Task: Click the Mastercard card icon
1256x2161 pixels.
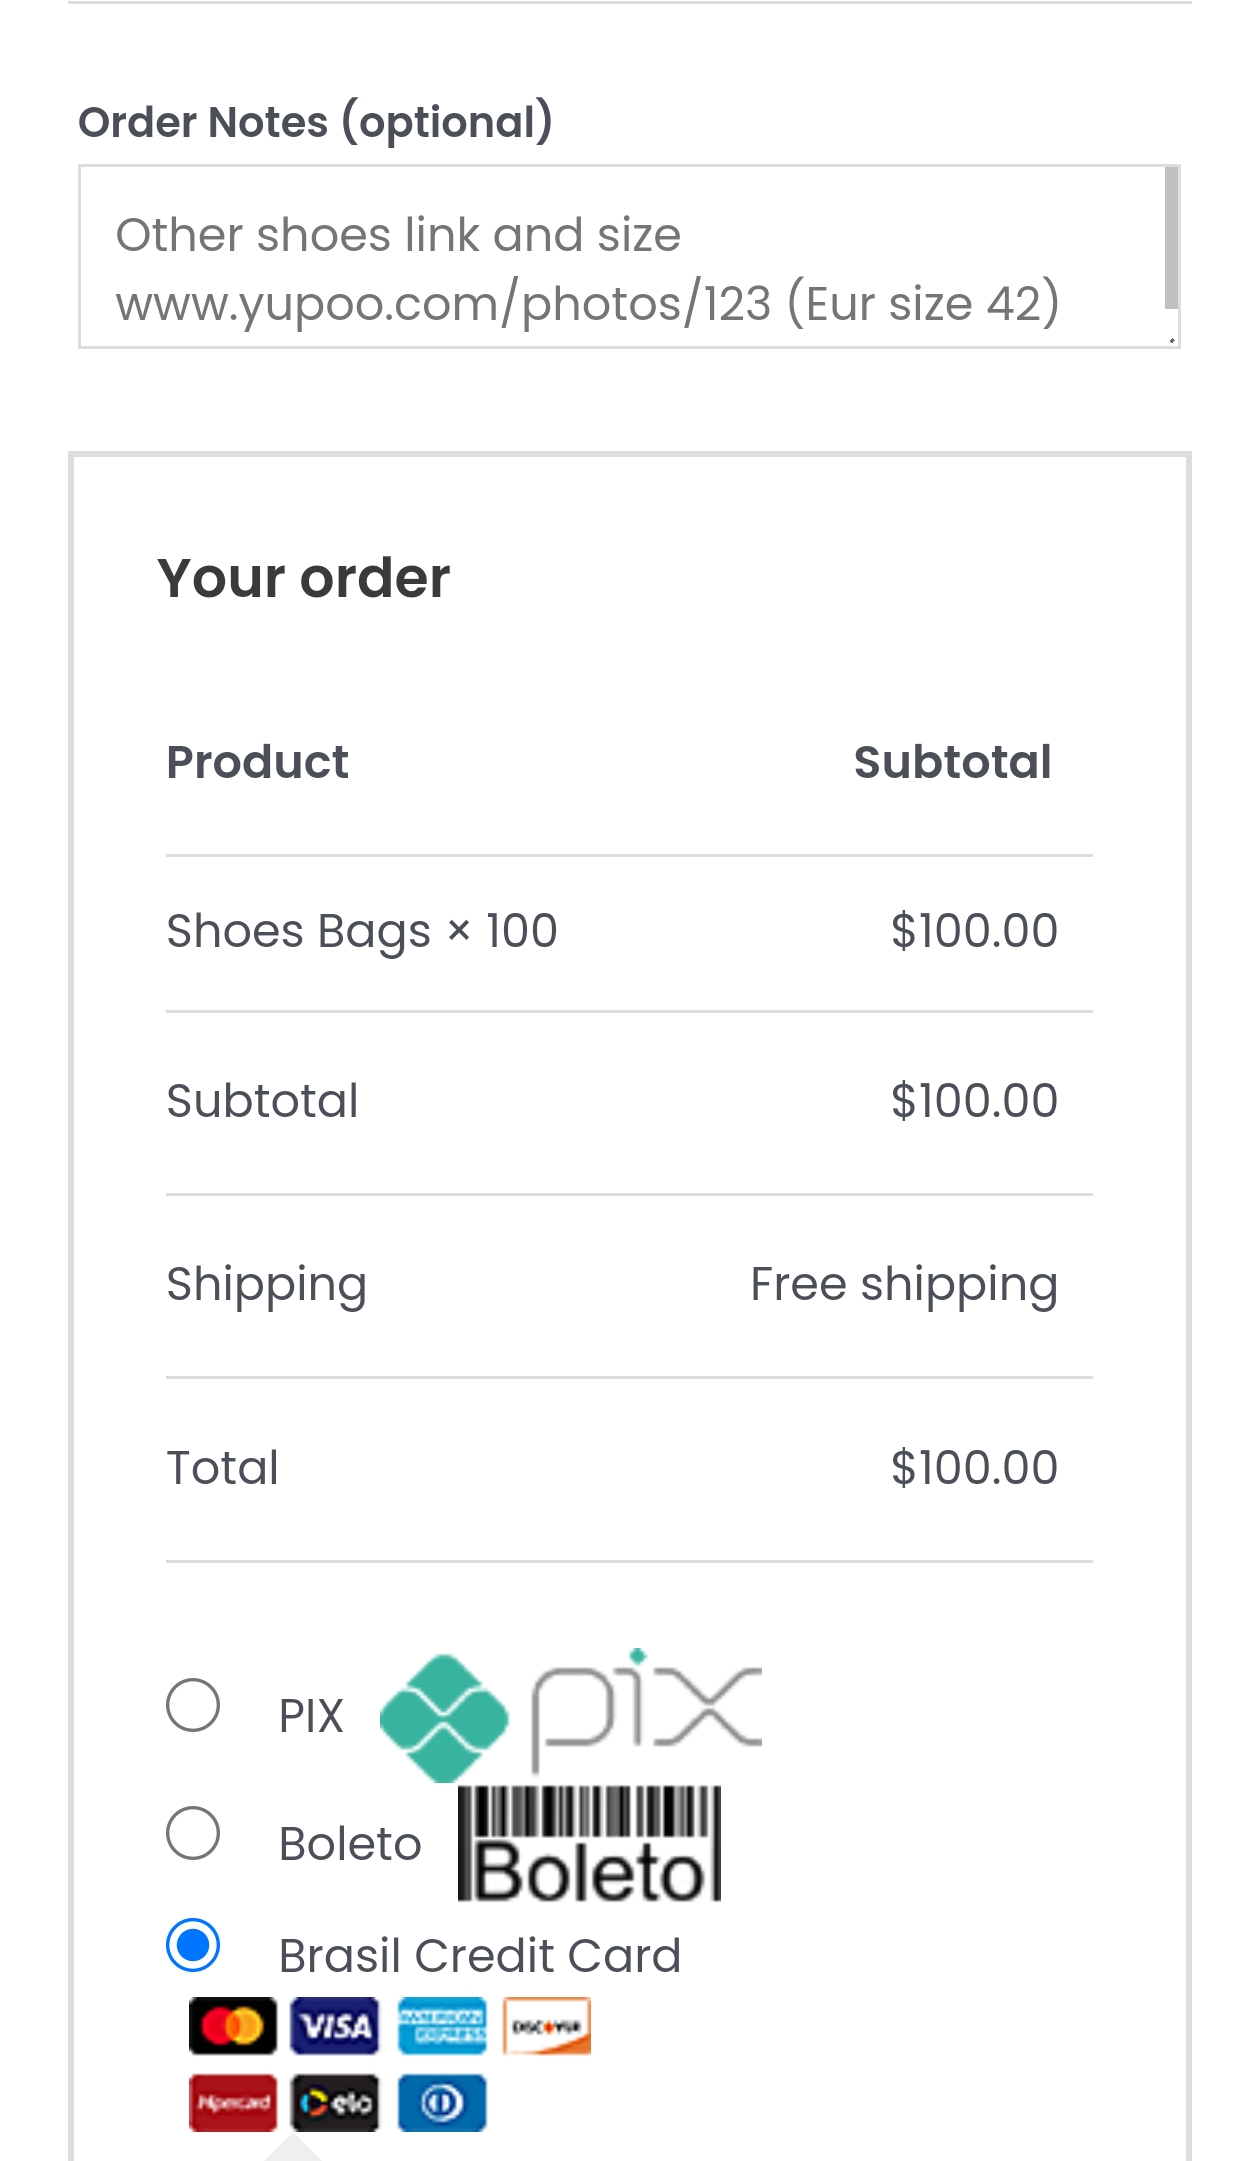Action: click(x=232, y=2025)
